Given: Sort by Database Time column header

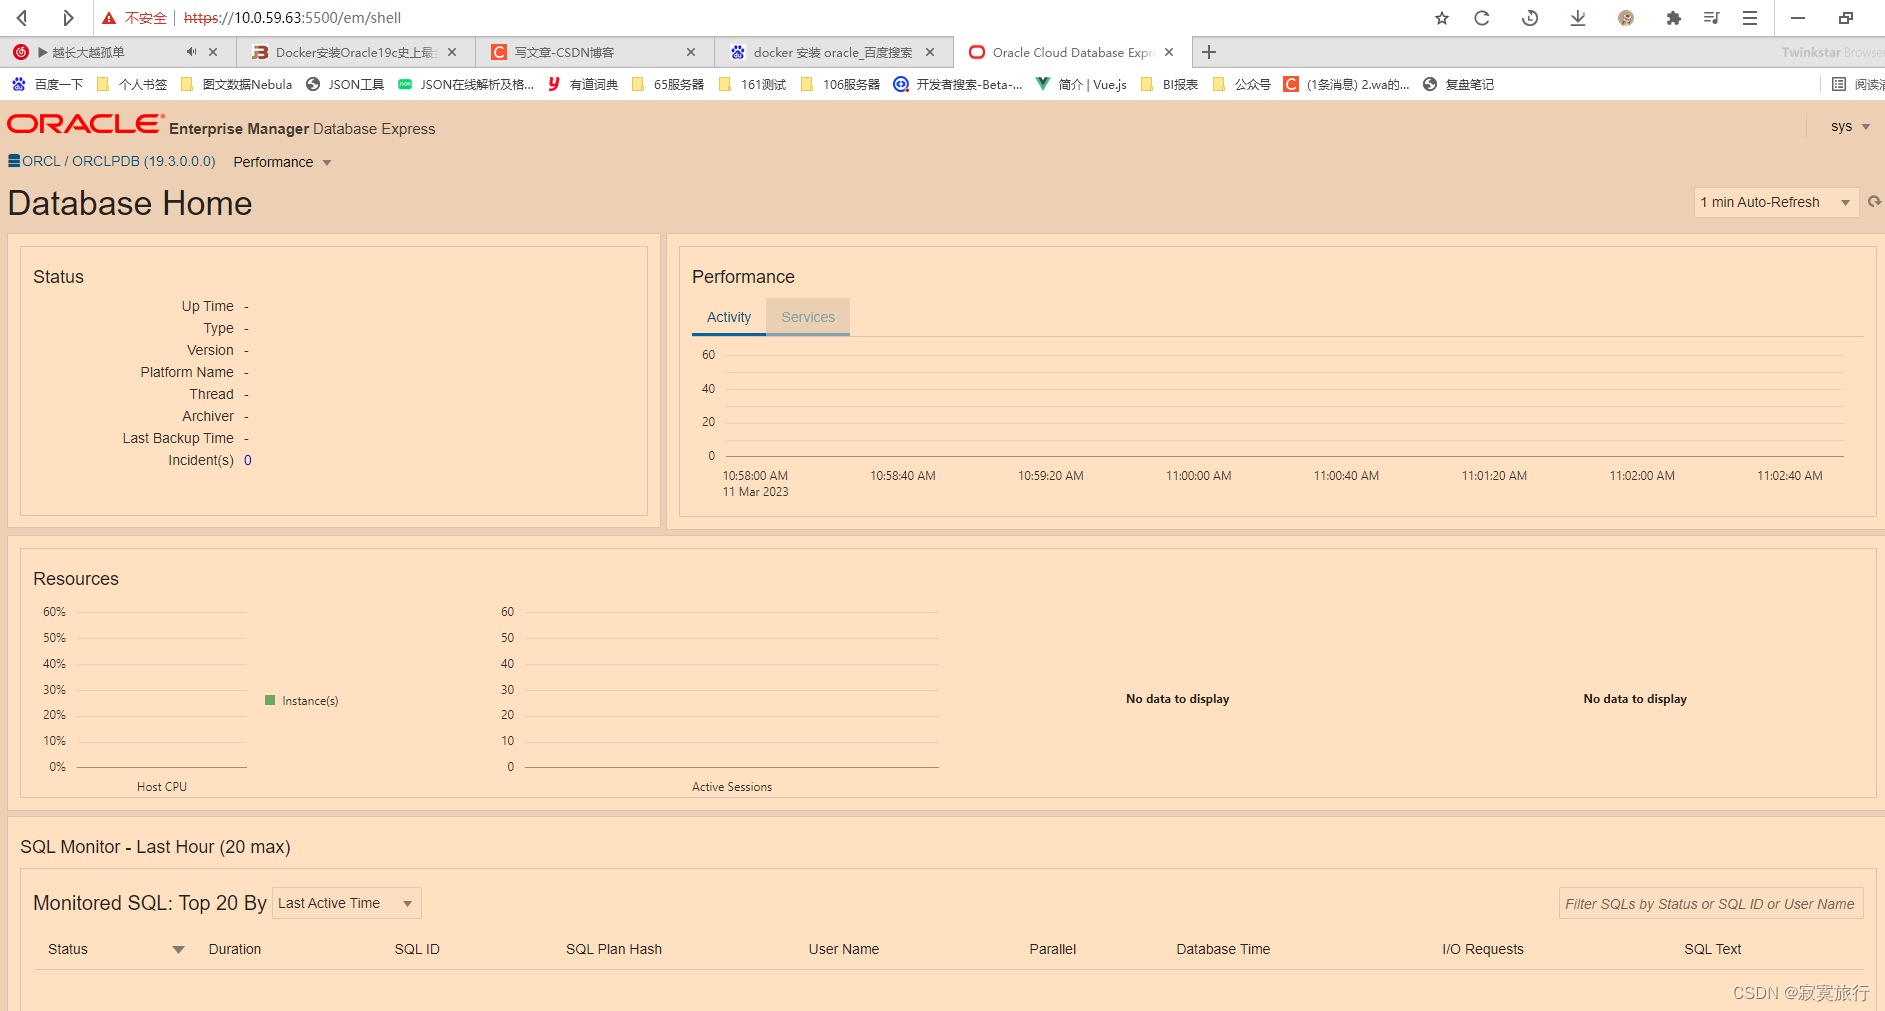Looking at the screenshot, I should pyautogui.click(x=1223, y=949).
